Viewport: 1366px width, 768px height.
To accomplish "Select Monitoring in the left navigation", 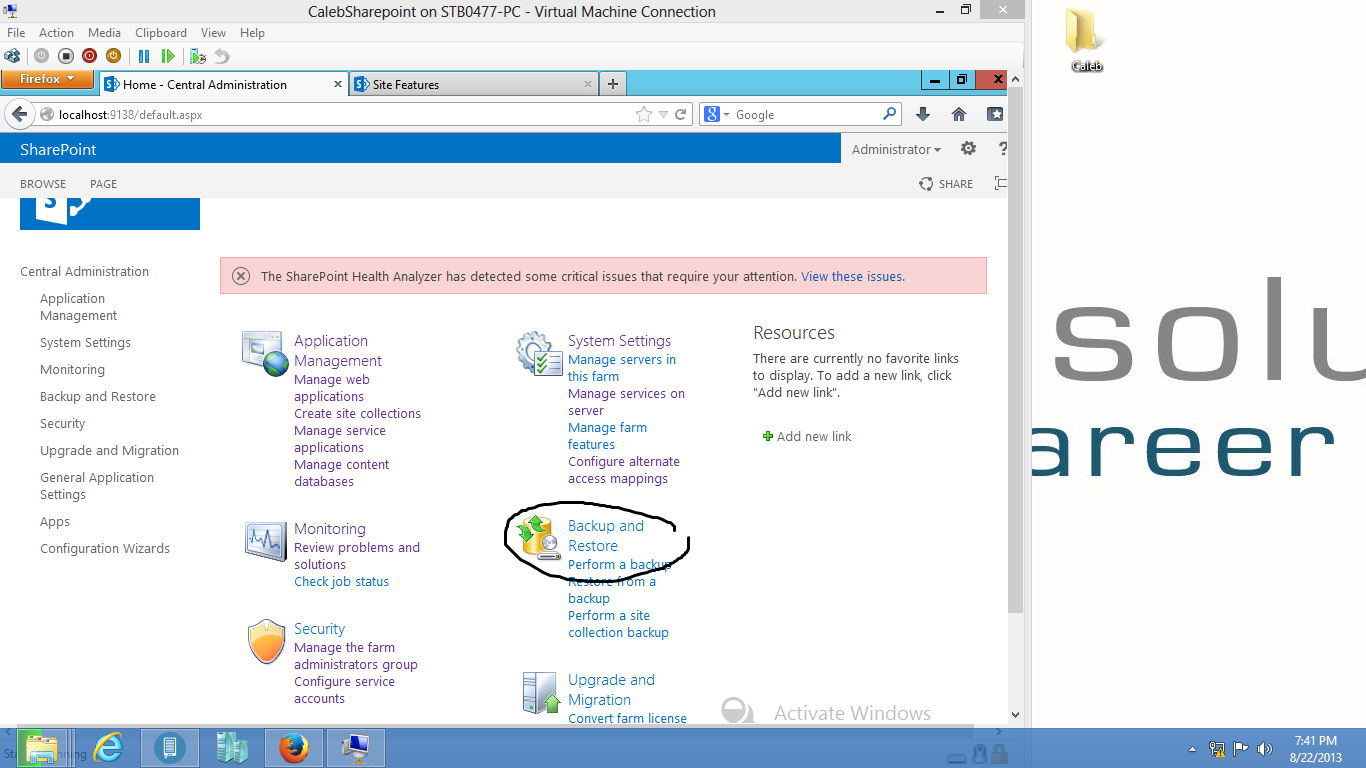I will [72, 370].
